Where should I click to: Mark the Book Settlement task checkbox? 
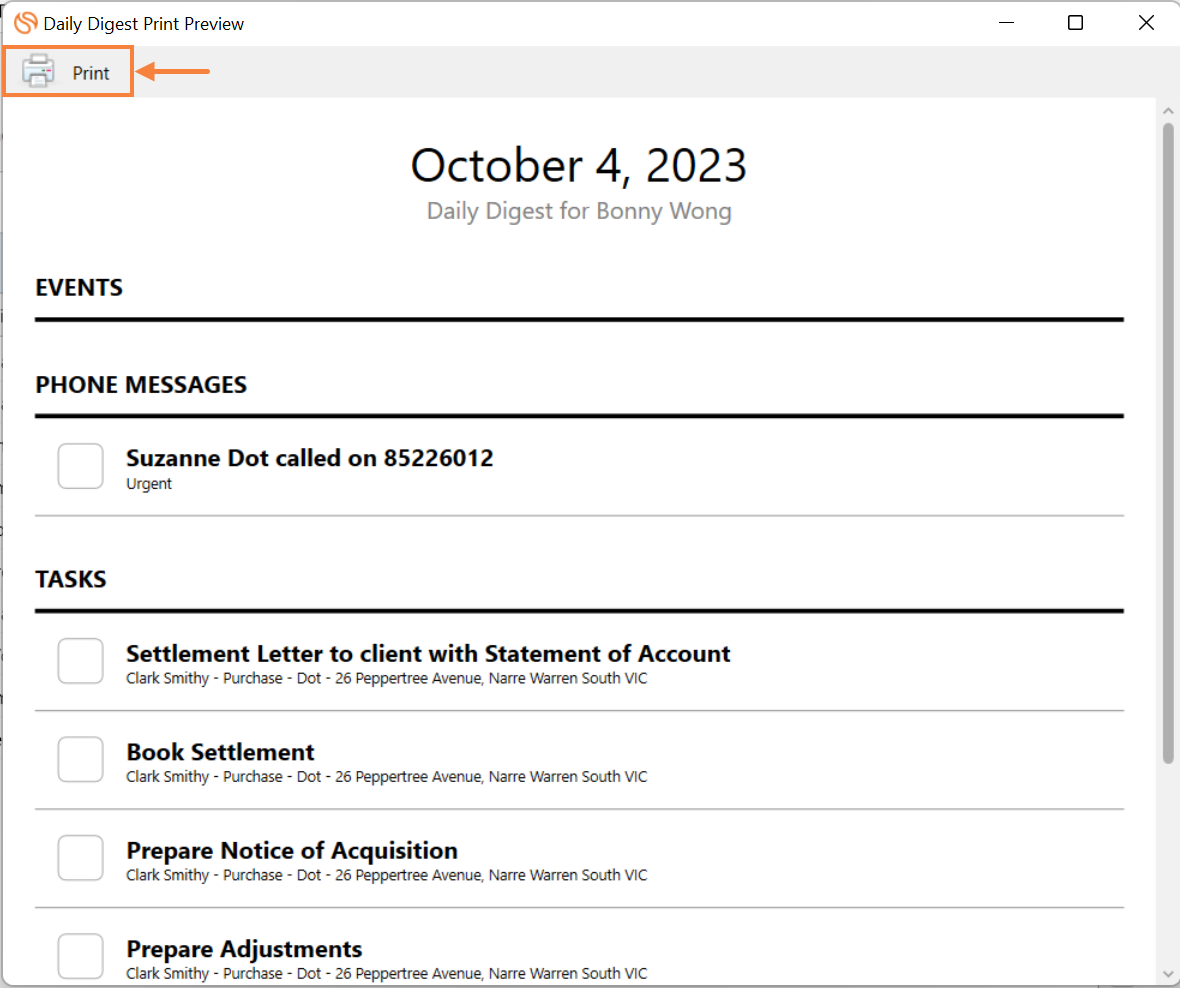81,759
